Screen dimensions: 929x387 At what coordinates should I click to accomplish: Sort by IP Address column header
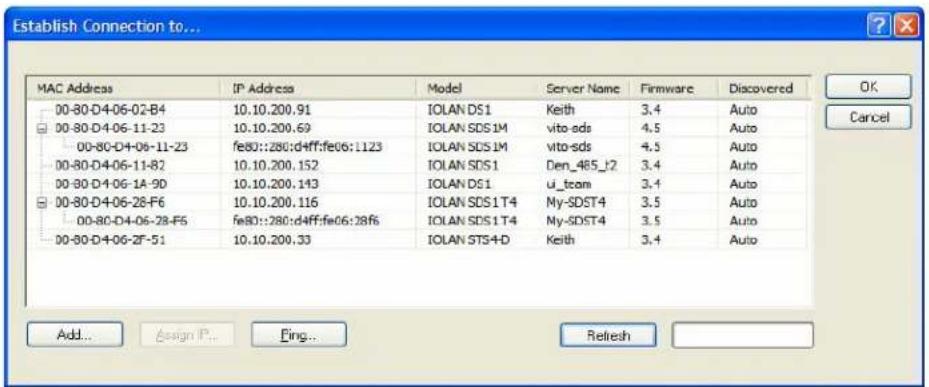318,88
